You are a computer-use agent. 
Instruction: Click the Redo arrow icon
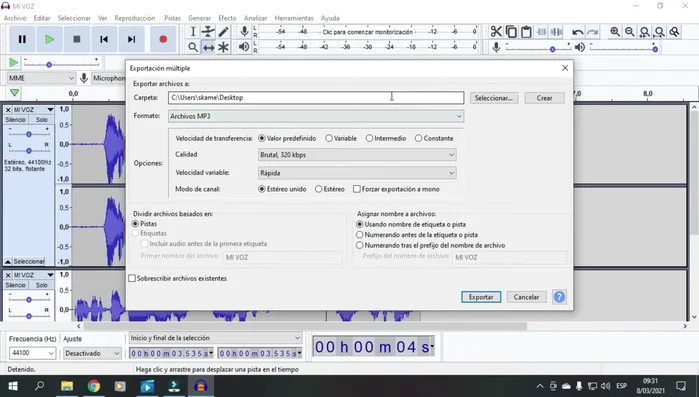pyautogui.click(x=592, y=32)
